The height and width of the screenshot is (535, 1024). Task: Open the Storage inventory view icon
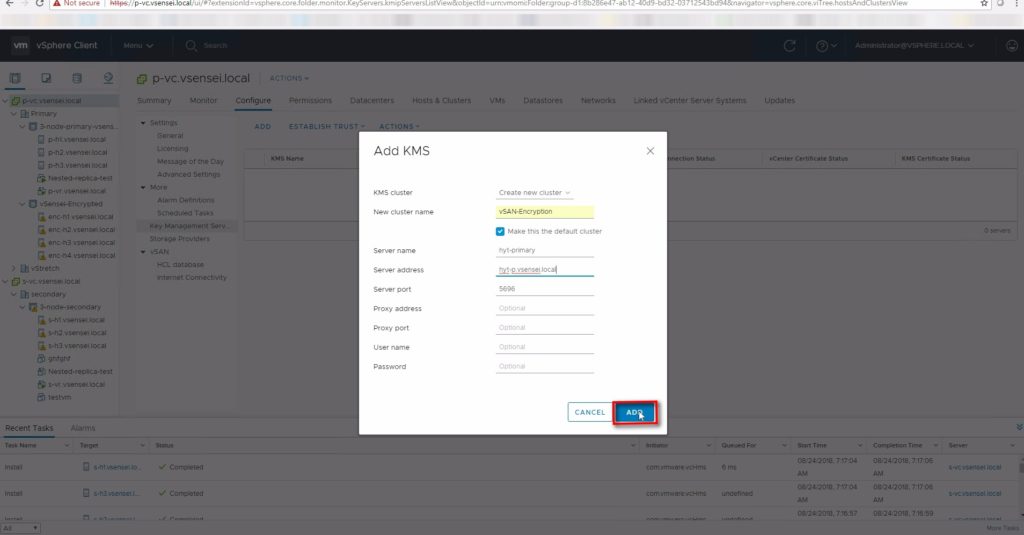(77, 78)
